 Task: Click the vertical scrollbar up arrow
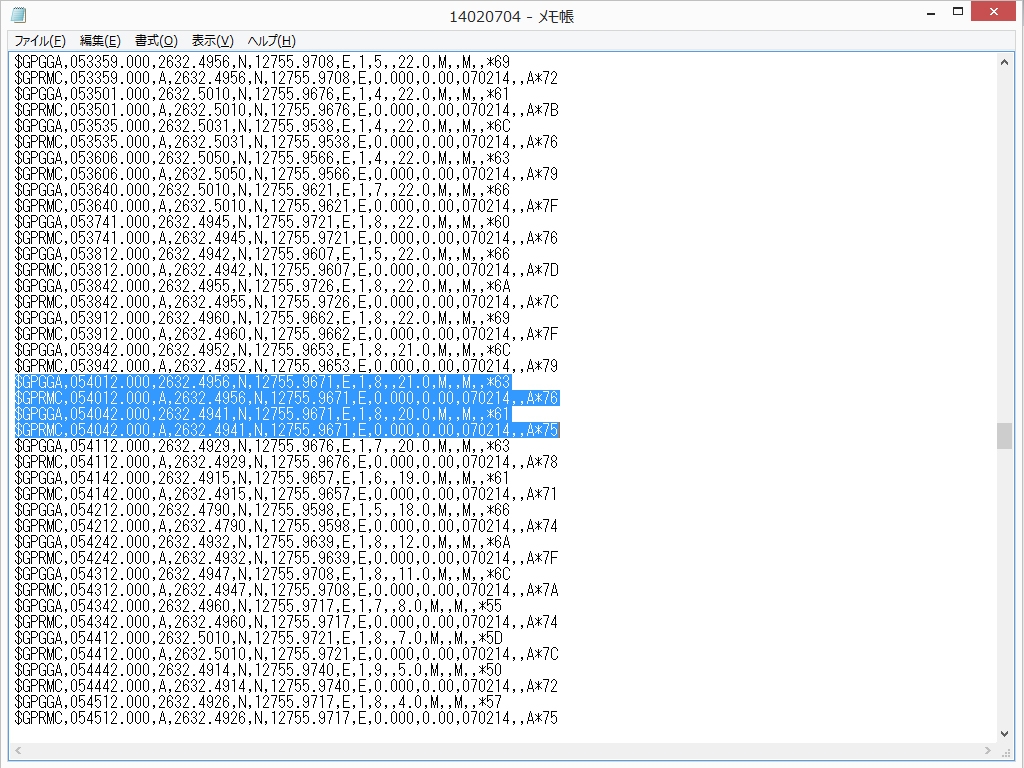(x=1004, y=62)
